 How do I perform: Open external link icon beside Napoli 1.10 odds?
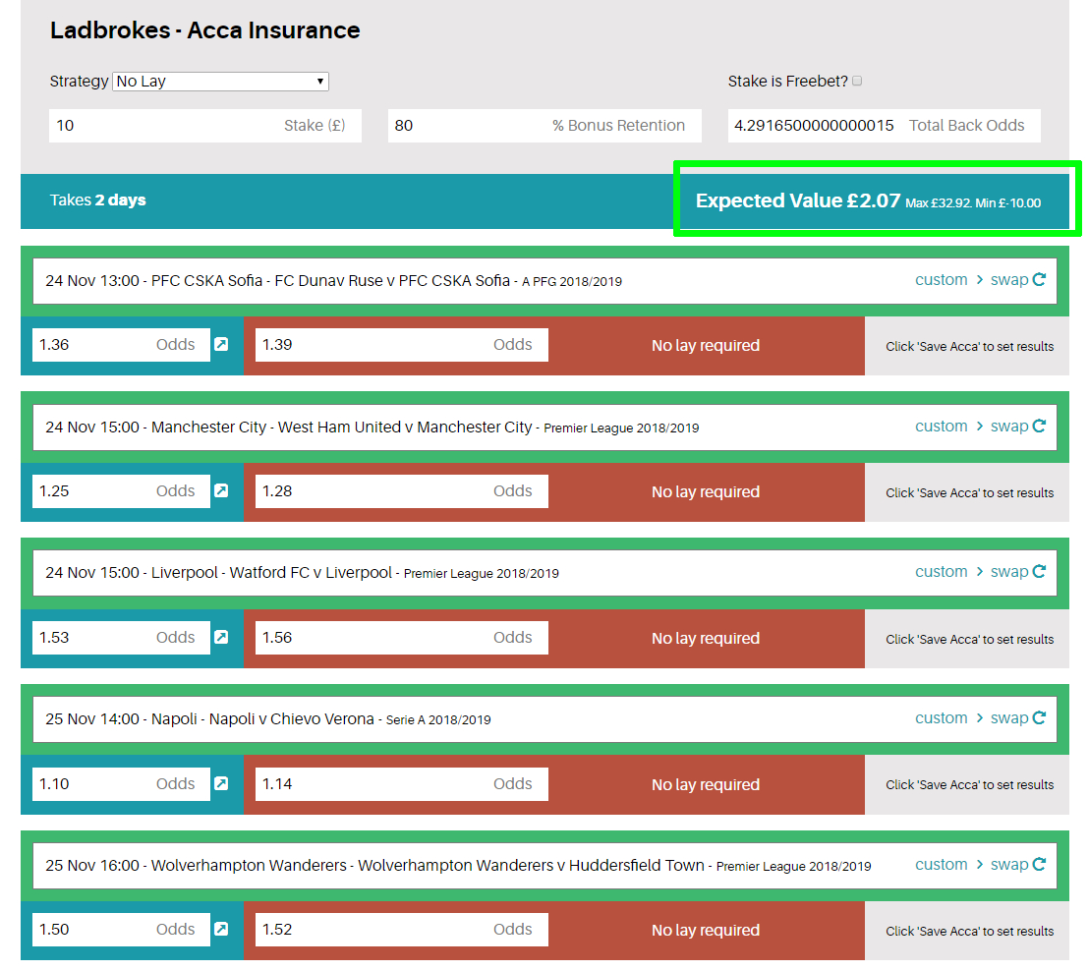point(221,784)
